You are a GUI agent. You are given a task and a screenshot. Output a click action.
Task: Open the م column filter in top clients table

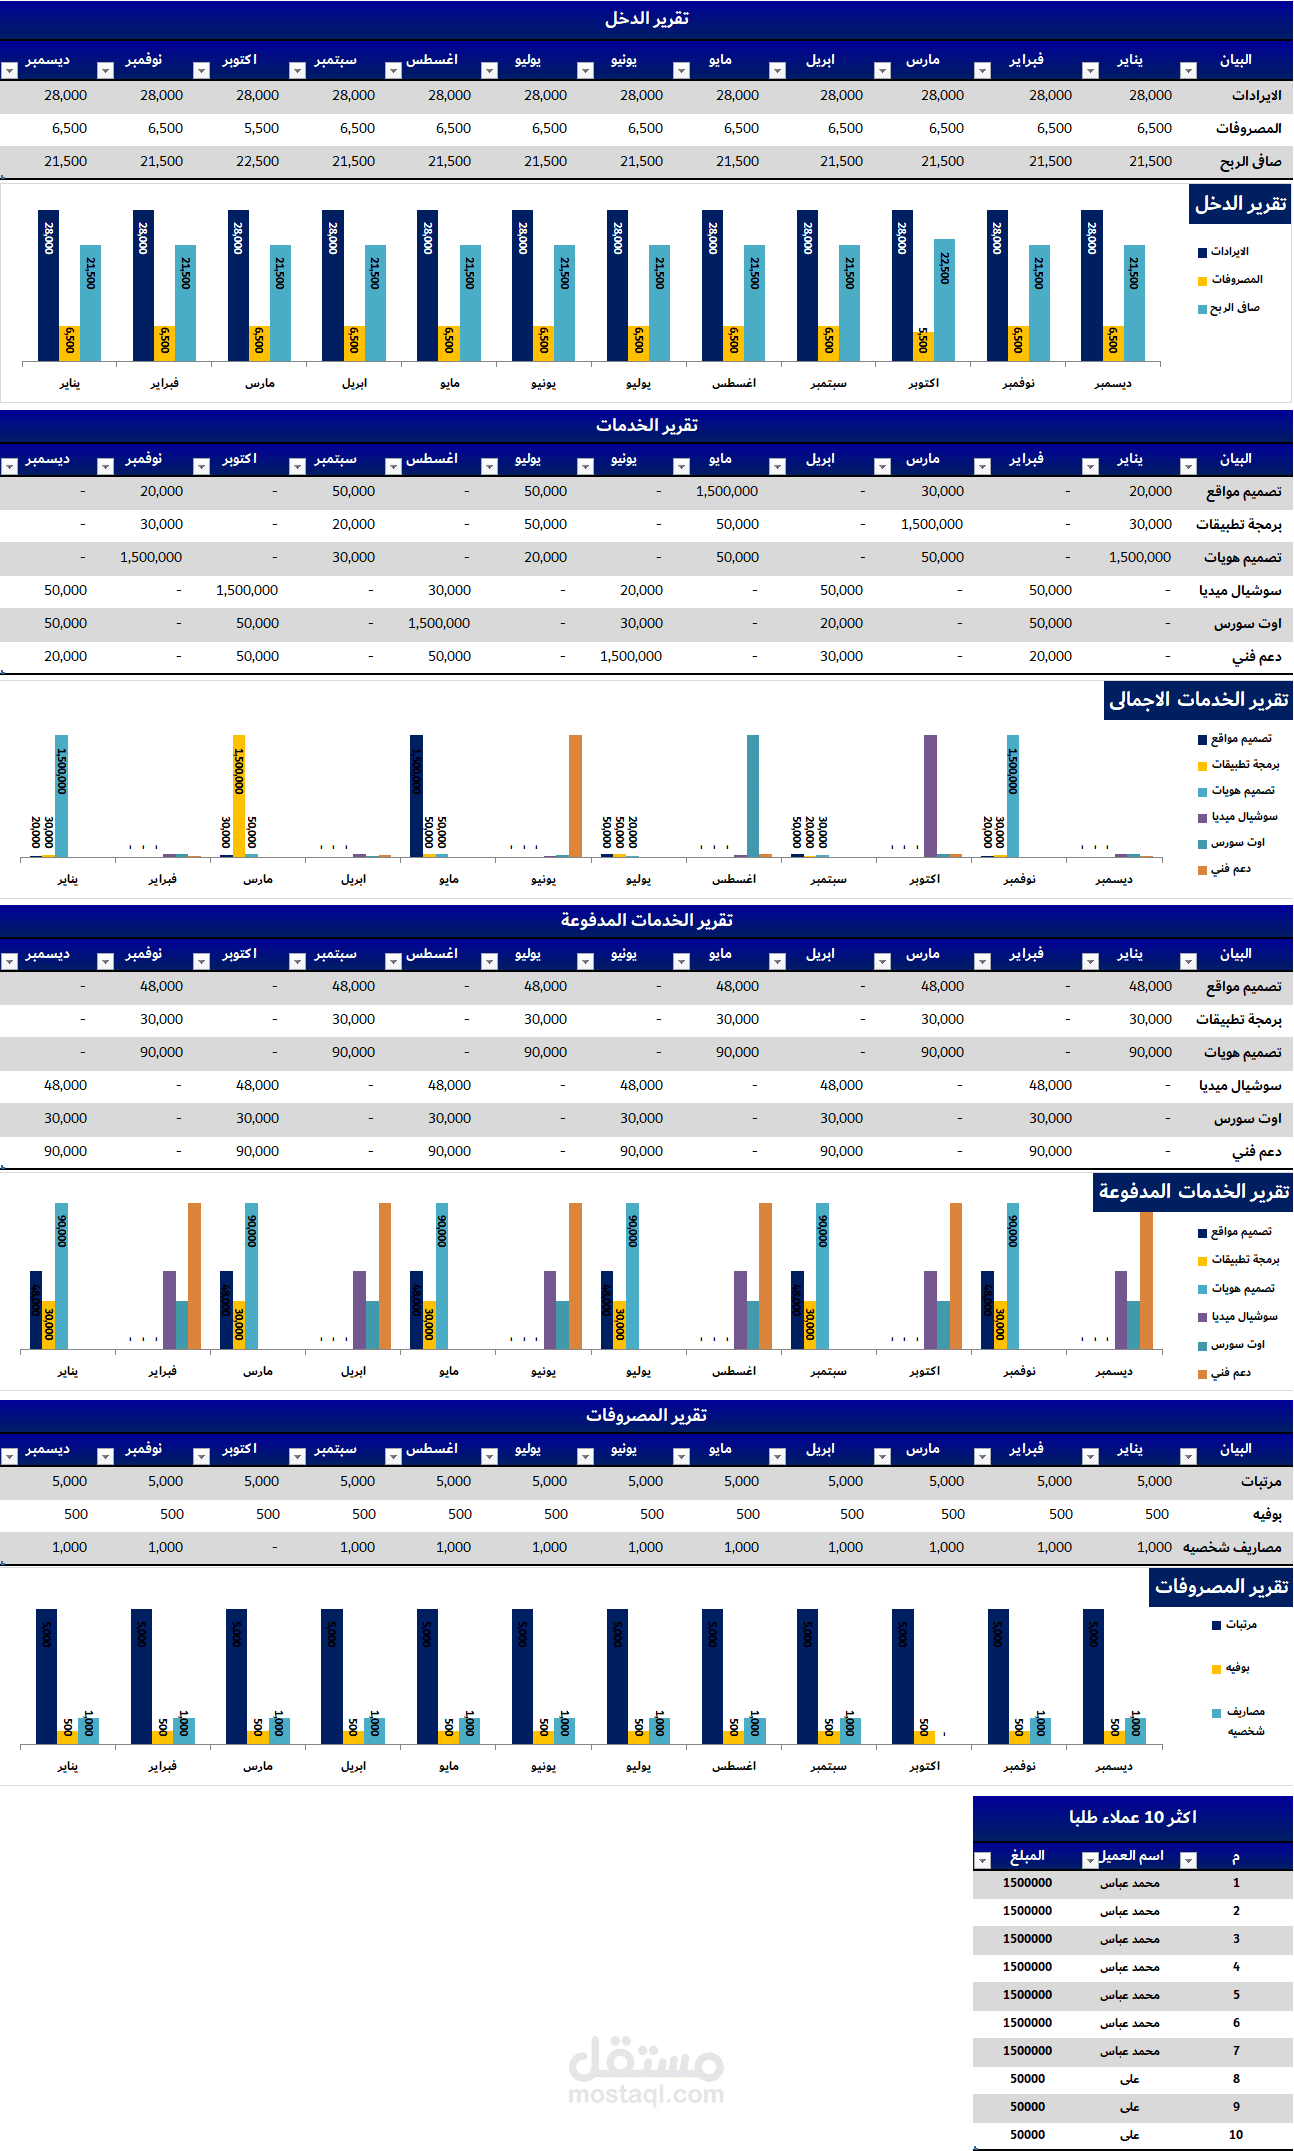point(1188,1860)
